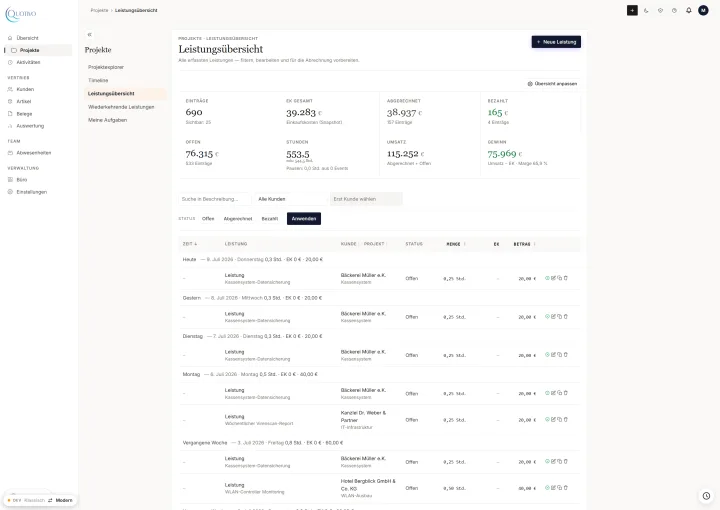The image size is (720, 510).
Task: Click the Status column header
Action: 414,244
